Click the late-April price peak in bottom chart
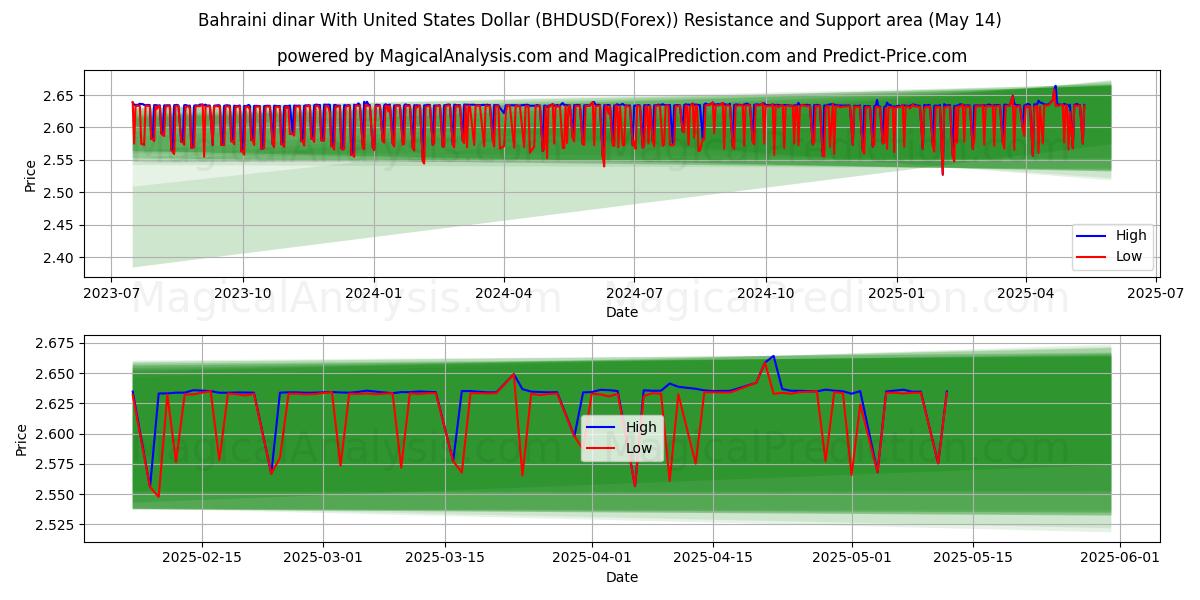The height and width of the screenshot is (600, 1200). (x=773, y=356)
